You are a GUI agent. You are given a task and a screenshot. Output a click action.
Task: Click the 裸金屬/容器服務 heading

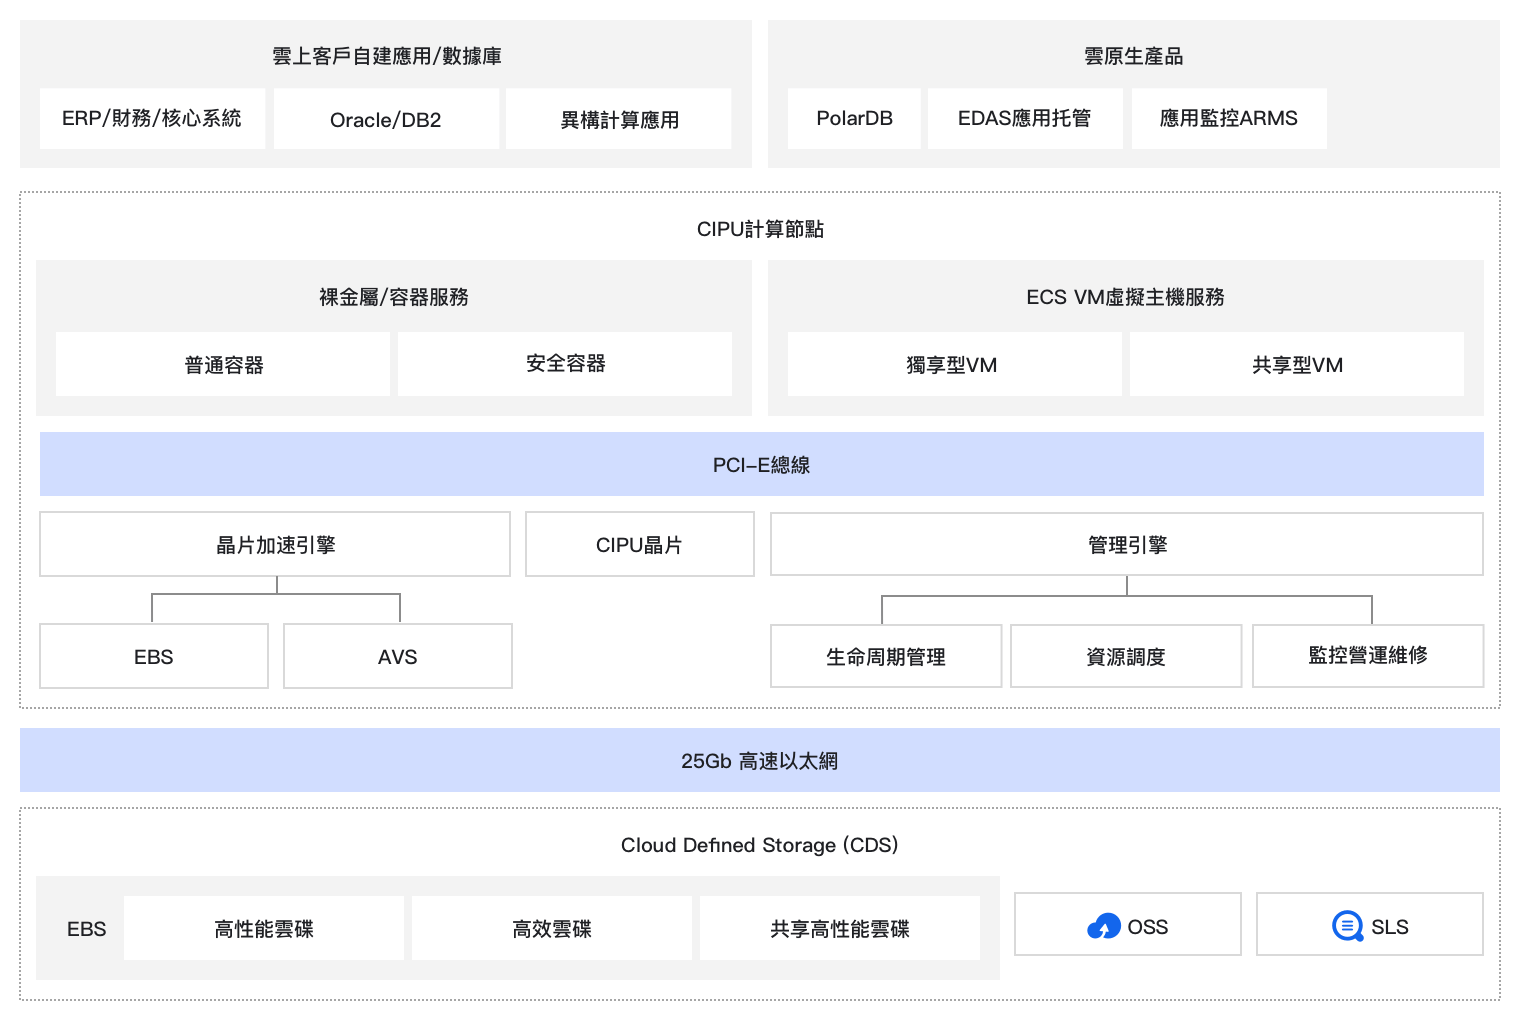394,297
